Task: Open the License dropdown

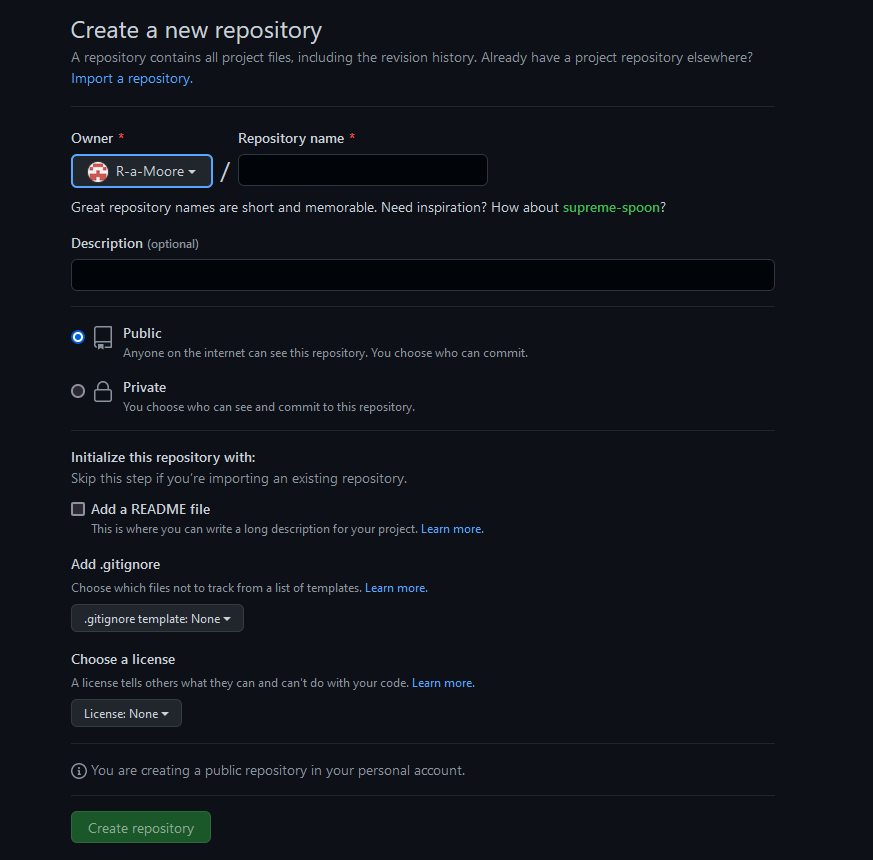Action: pyautogui.click(x=126, y=713)
